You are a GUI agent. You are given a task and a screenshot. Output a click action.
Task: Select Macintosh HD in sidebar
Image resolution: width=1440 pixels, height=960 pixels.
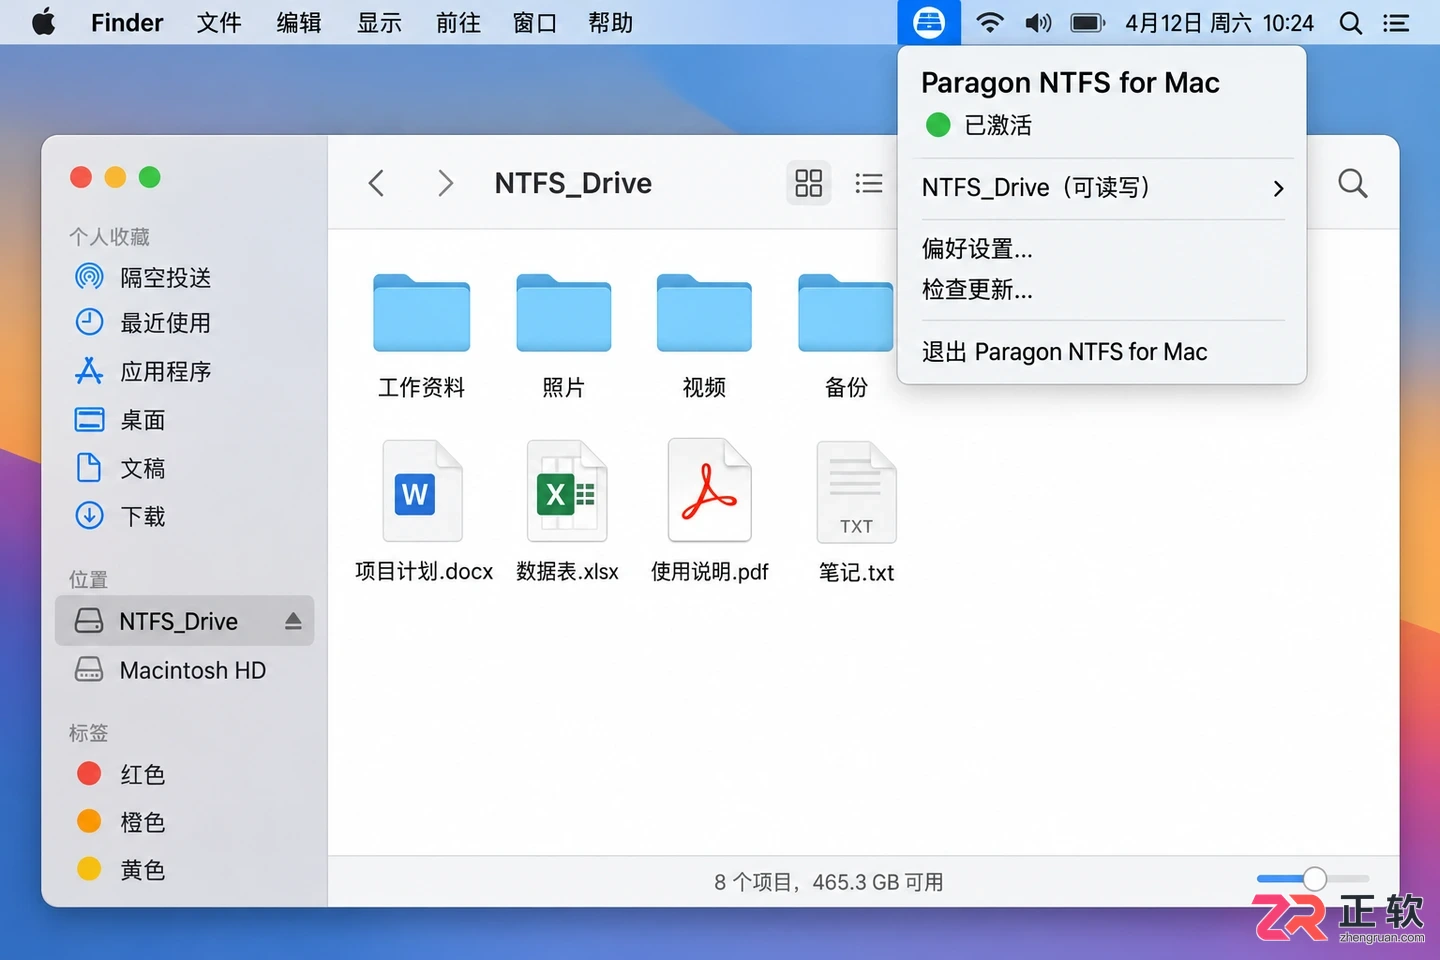170,670
